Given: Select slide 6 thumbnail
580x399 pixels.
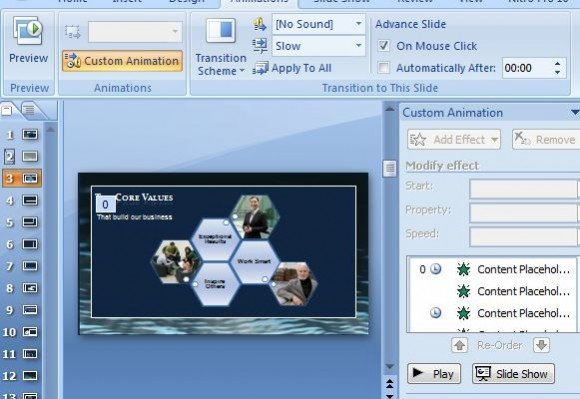Looking at the screenshot, I should (30, 244).
